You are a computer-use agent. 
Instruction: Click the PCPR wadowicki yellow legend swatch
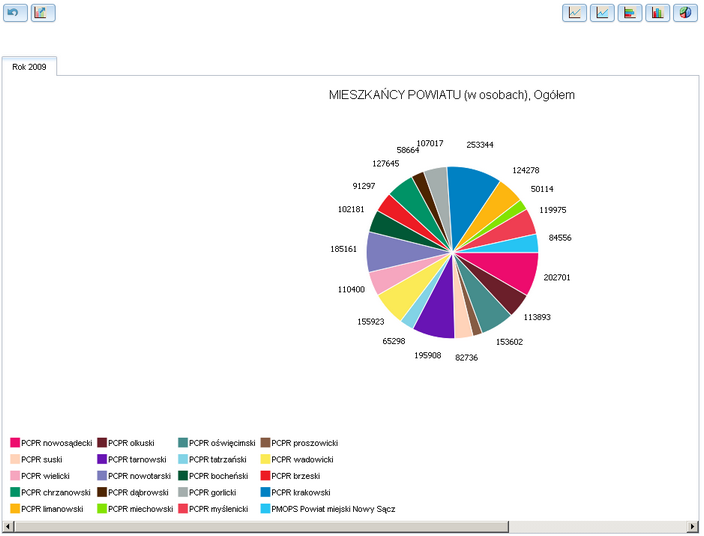pos(265,460)
